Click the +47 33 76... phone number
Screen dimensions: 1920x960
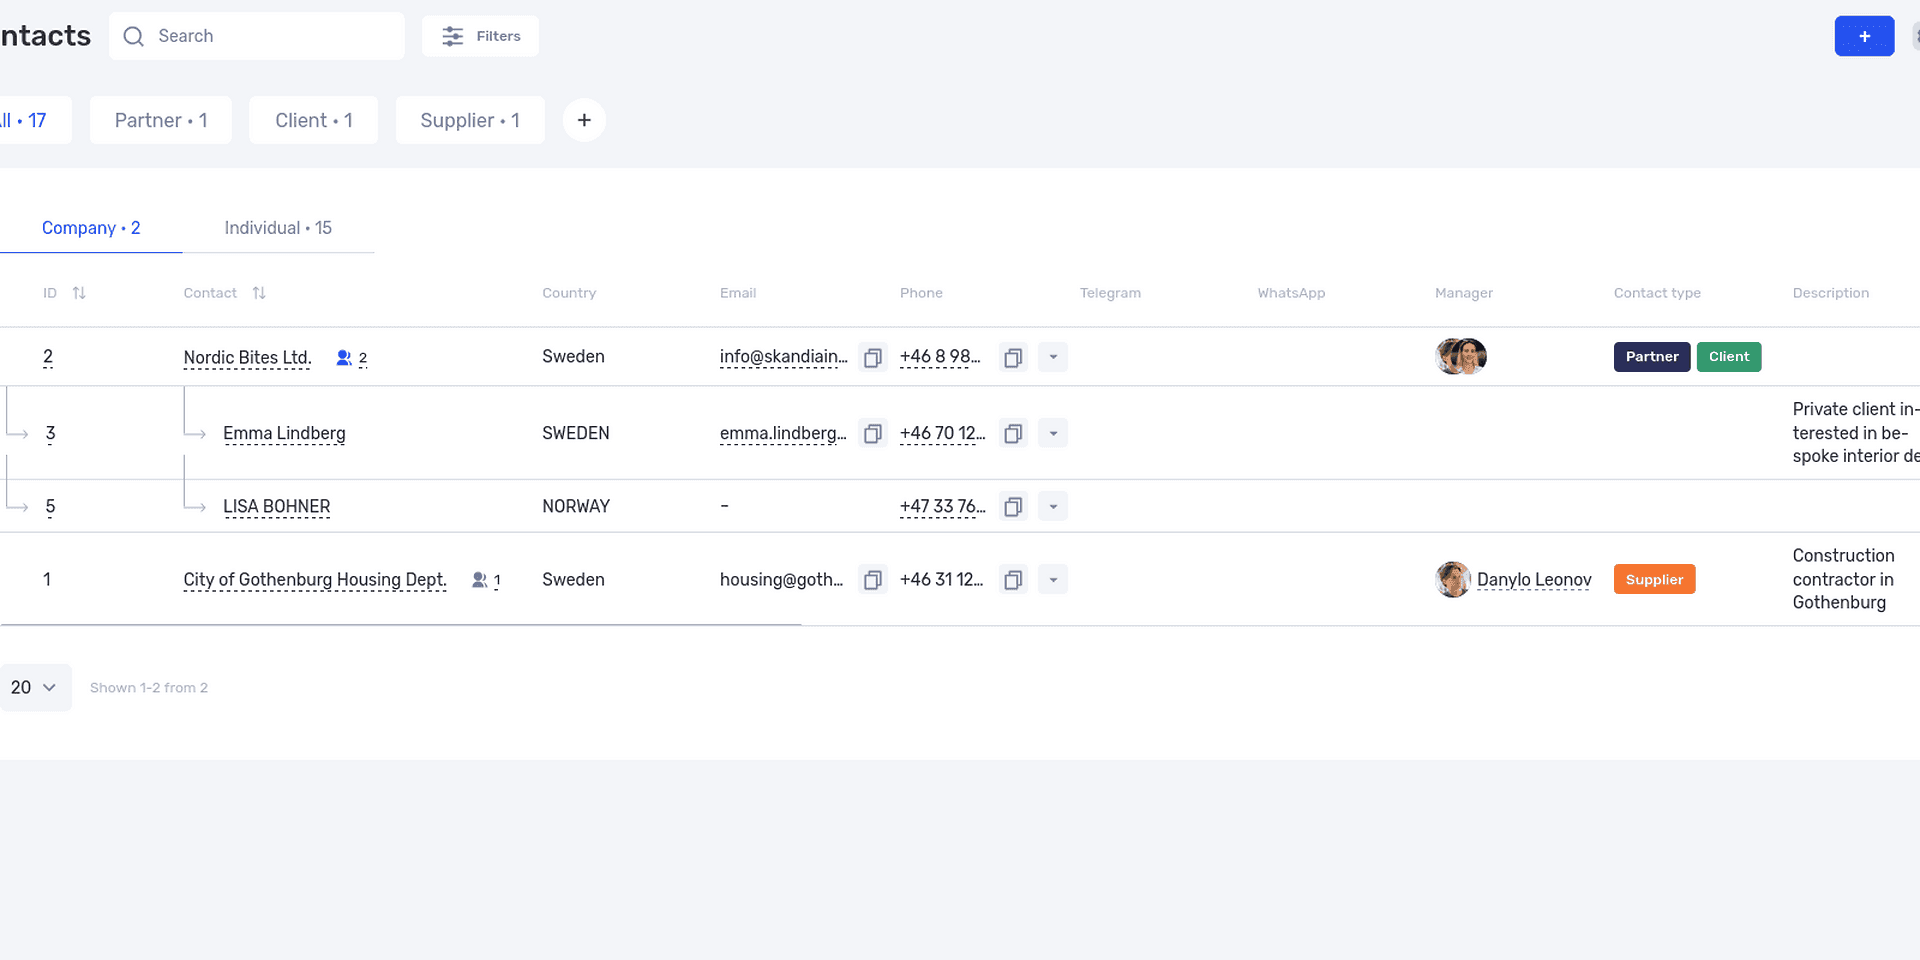point(942,506)
